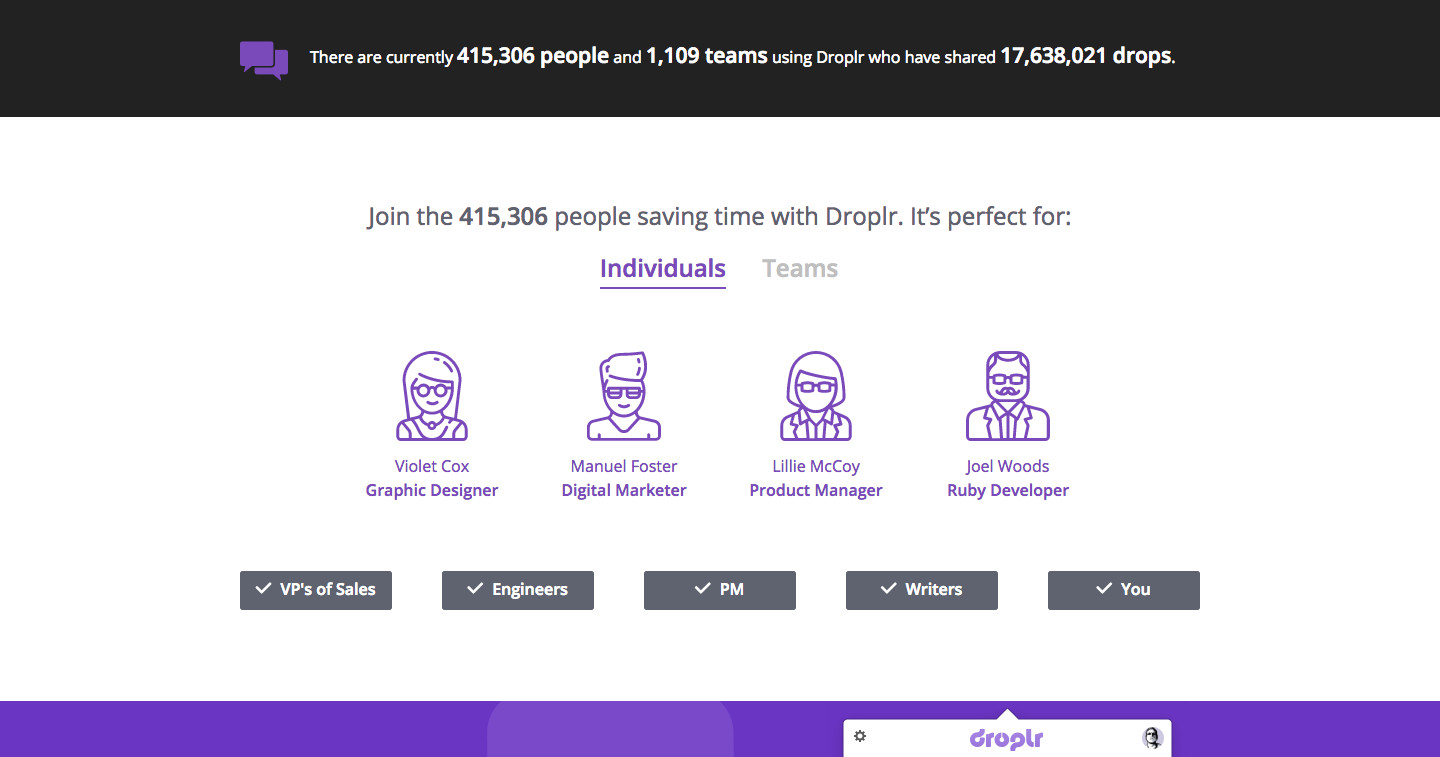Image resolution: width=1440 pixels, height=757 pixels.
Task: Click Joel Woods's avatar illustration
Action: tap(1008, 397)
